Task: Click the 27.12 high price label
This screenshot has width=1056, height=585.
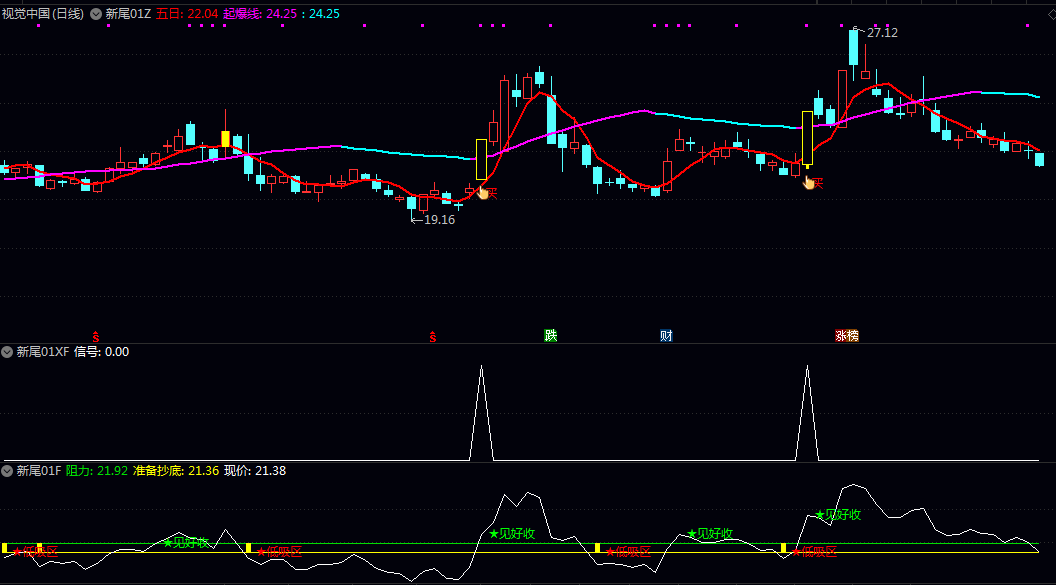Action: click(881, 33)
